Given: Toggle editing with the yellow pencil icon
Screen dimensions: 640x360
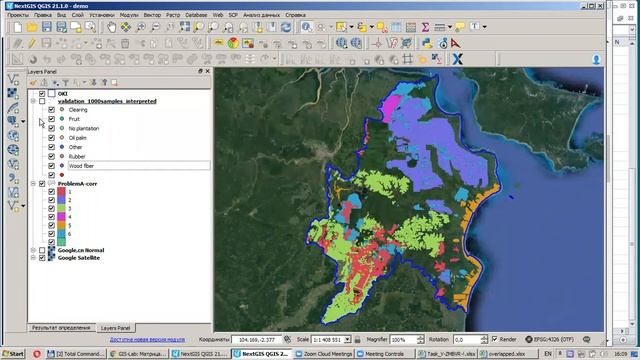Looking at the screenshot, I should point(32,43).
